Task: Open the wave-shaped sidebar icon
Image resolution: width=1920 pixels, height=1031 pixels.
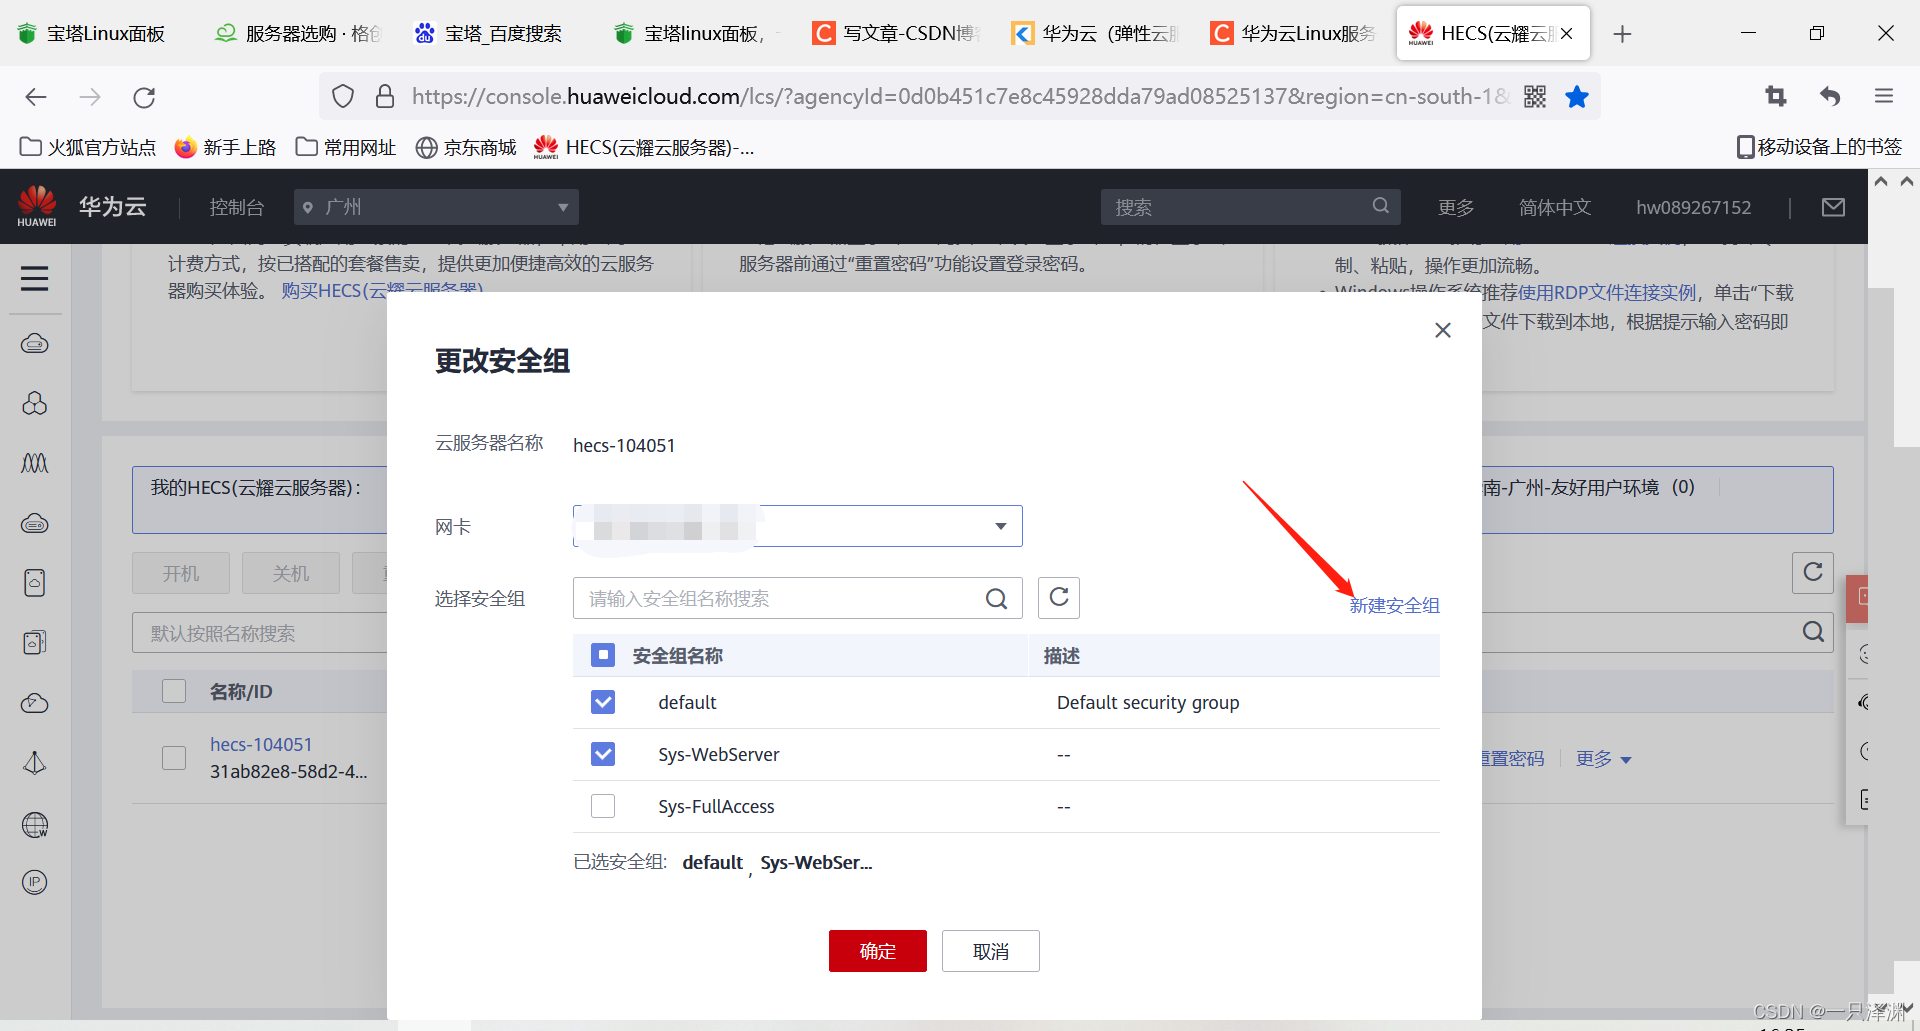Action: 35,463
